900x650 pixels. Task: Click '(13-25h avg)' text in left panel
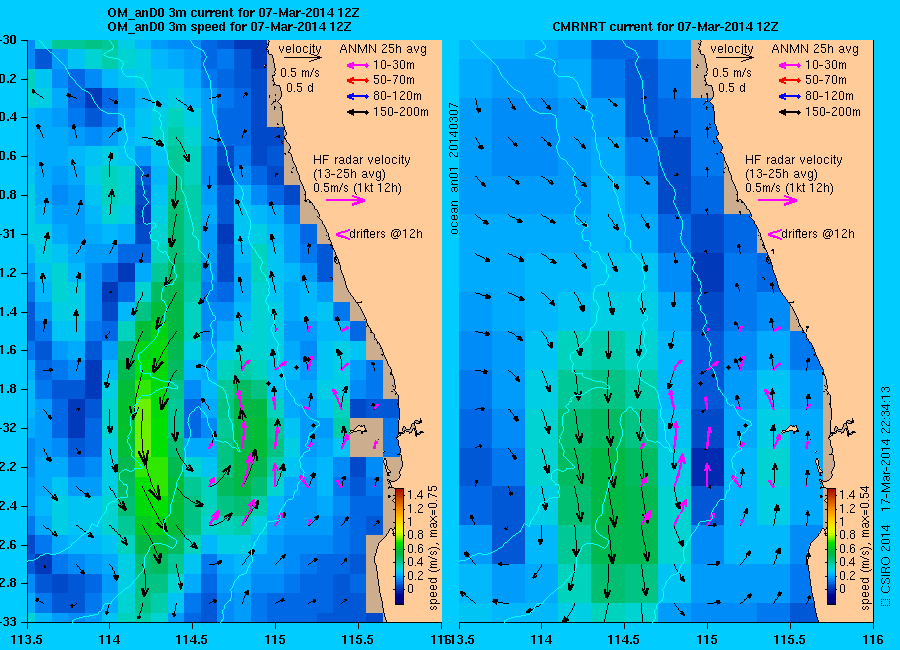[x=350, y=174]
